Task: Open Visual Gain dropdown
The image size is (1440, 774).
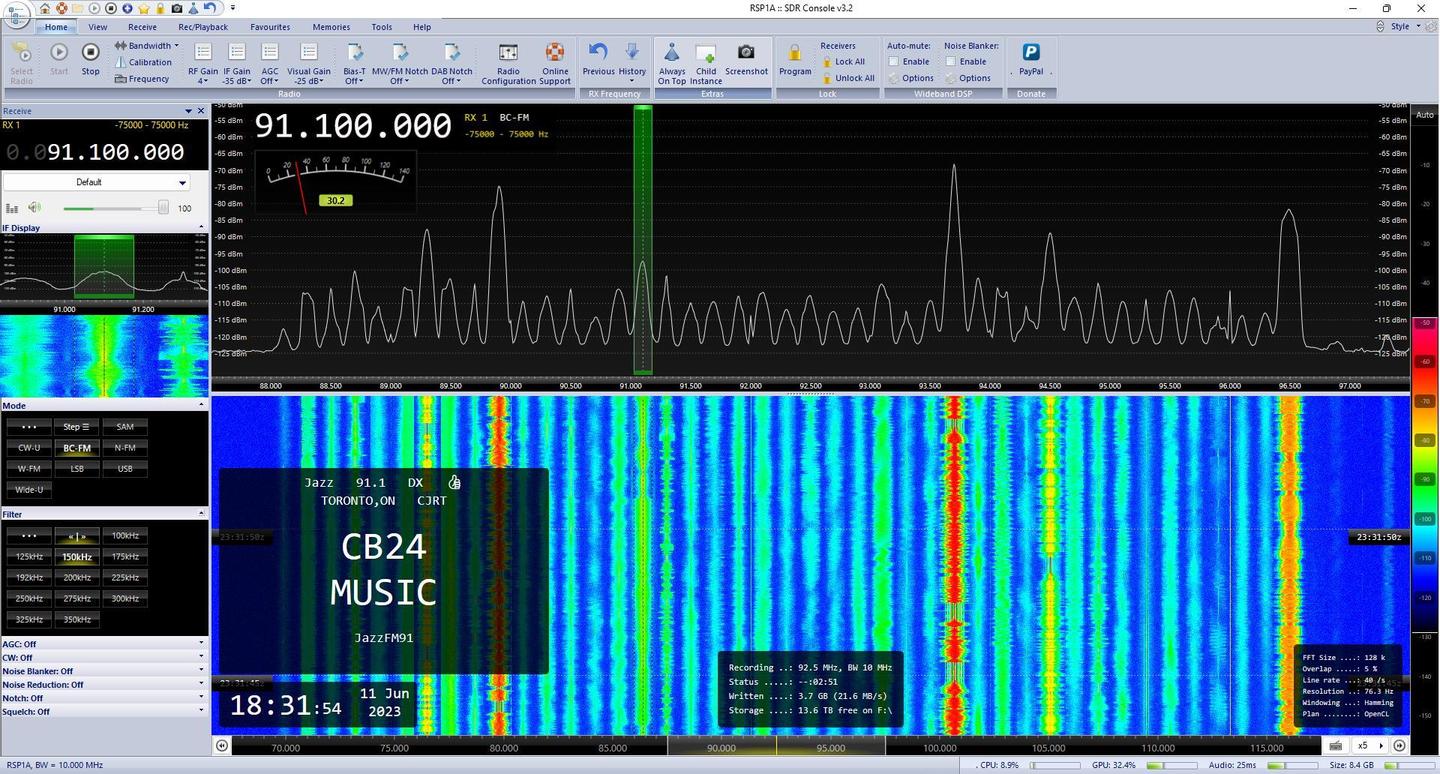Action: pyautogui.click(x=309, y=63)
